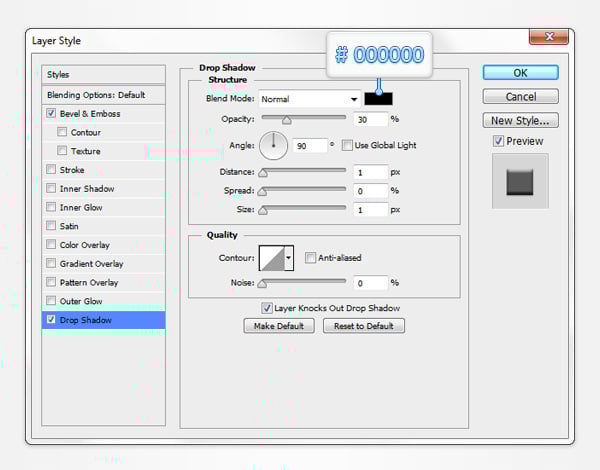Enable the Anti-aliased checkbox
Image resolution: width=600 pixels, height=470 pixels.
[x=311, y=257]
